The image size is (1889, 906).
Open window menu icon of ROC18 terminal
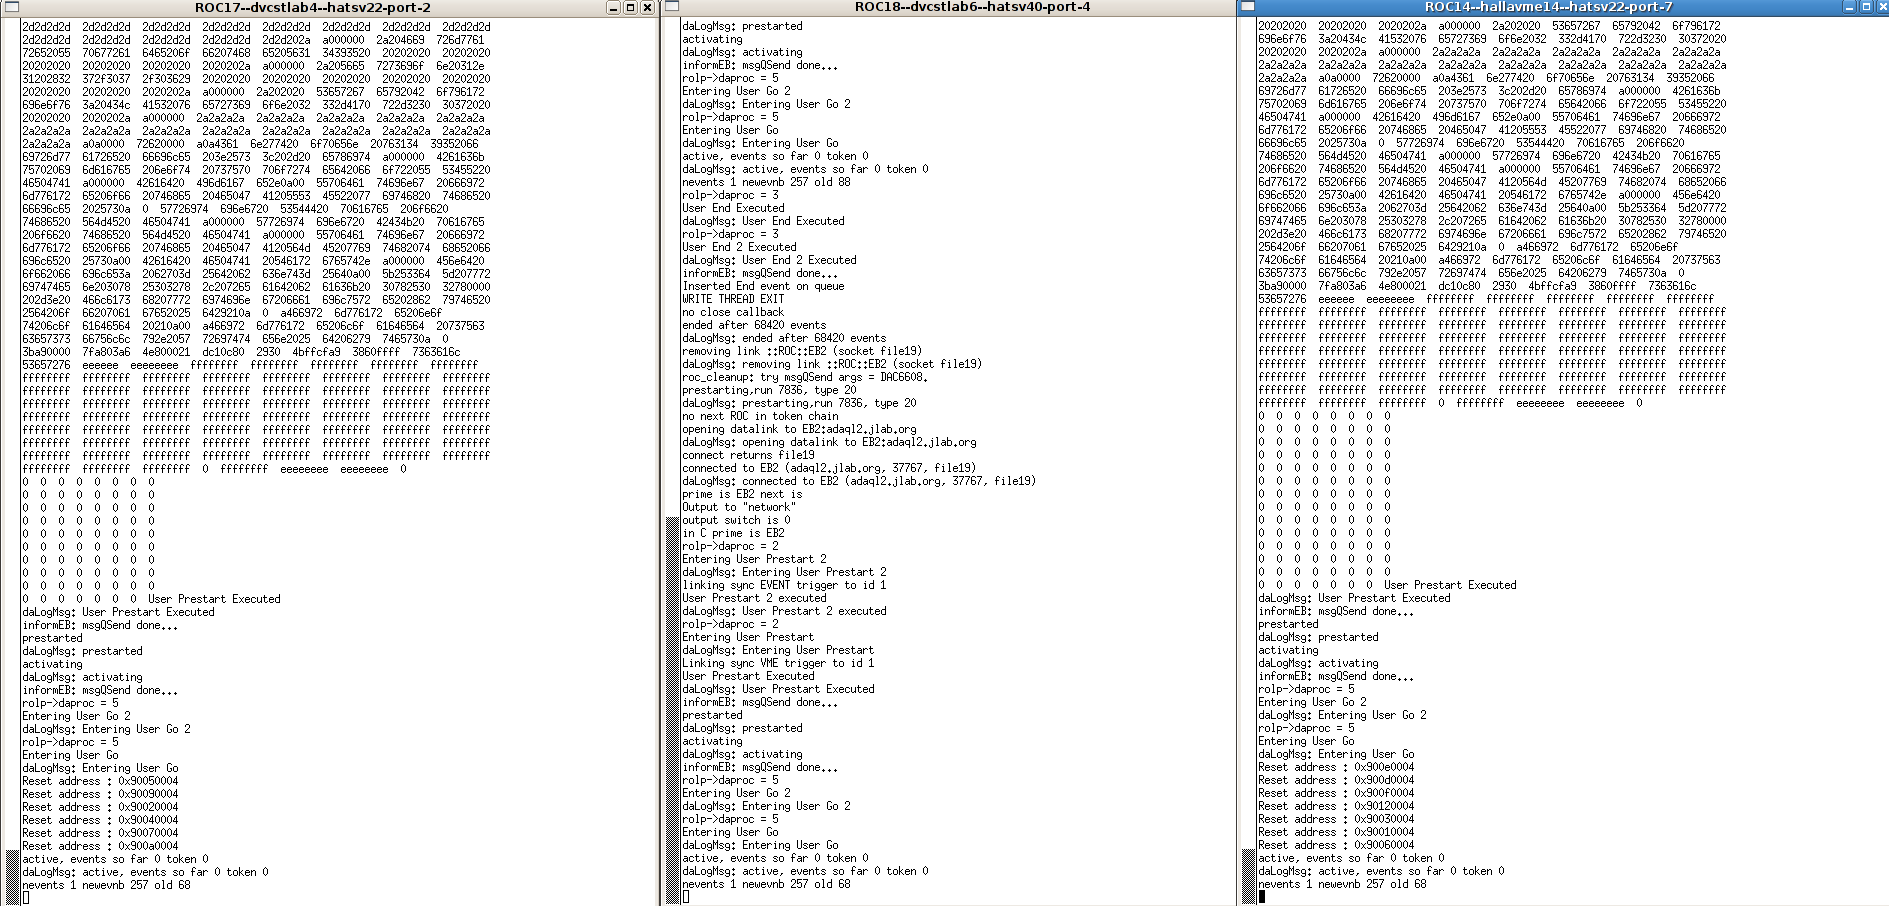pyautogui.click(x=673, y=7)
